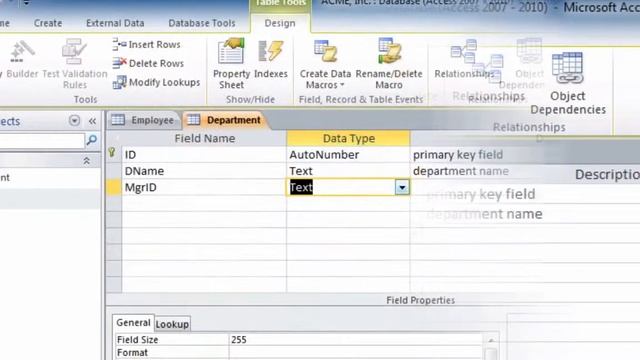Select the Design ribbon tab
Viewport: 640px width, 360px height.
pyautogui.click(x=280, y=23)
